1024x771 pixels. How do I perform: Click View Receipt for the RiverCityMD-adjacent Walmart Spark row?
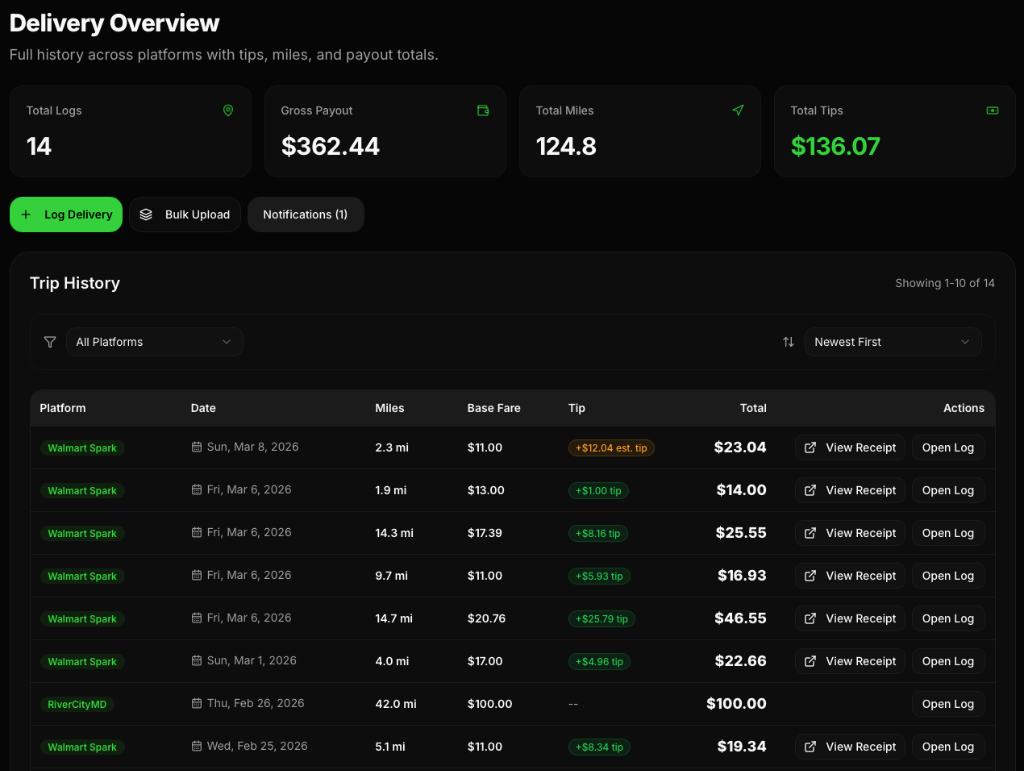tap(860, 746)
